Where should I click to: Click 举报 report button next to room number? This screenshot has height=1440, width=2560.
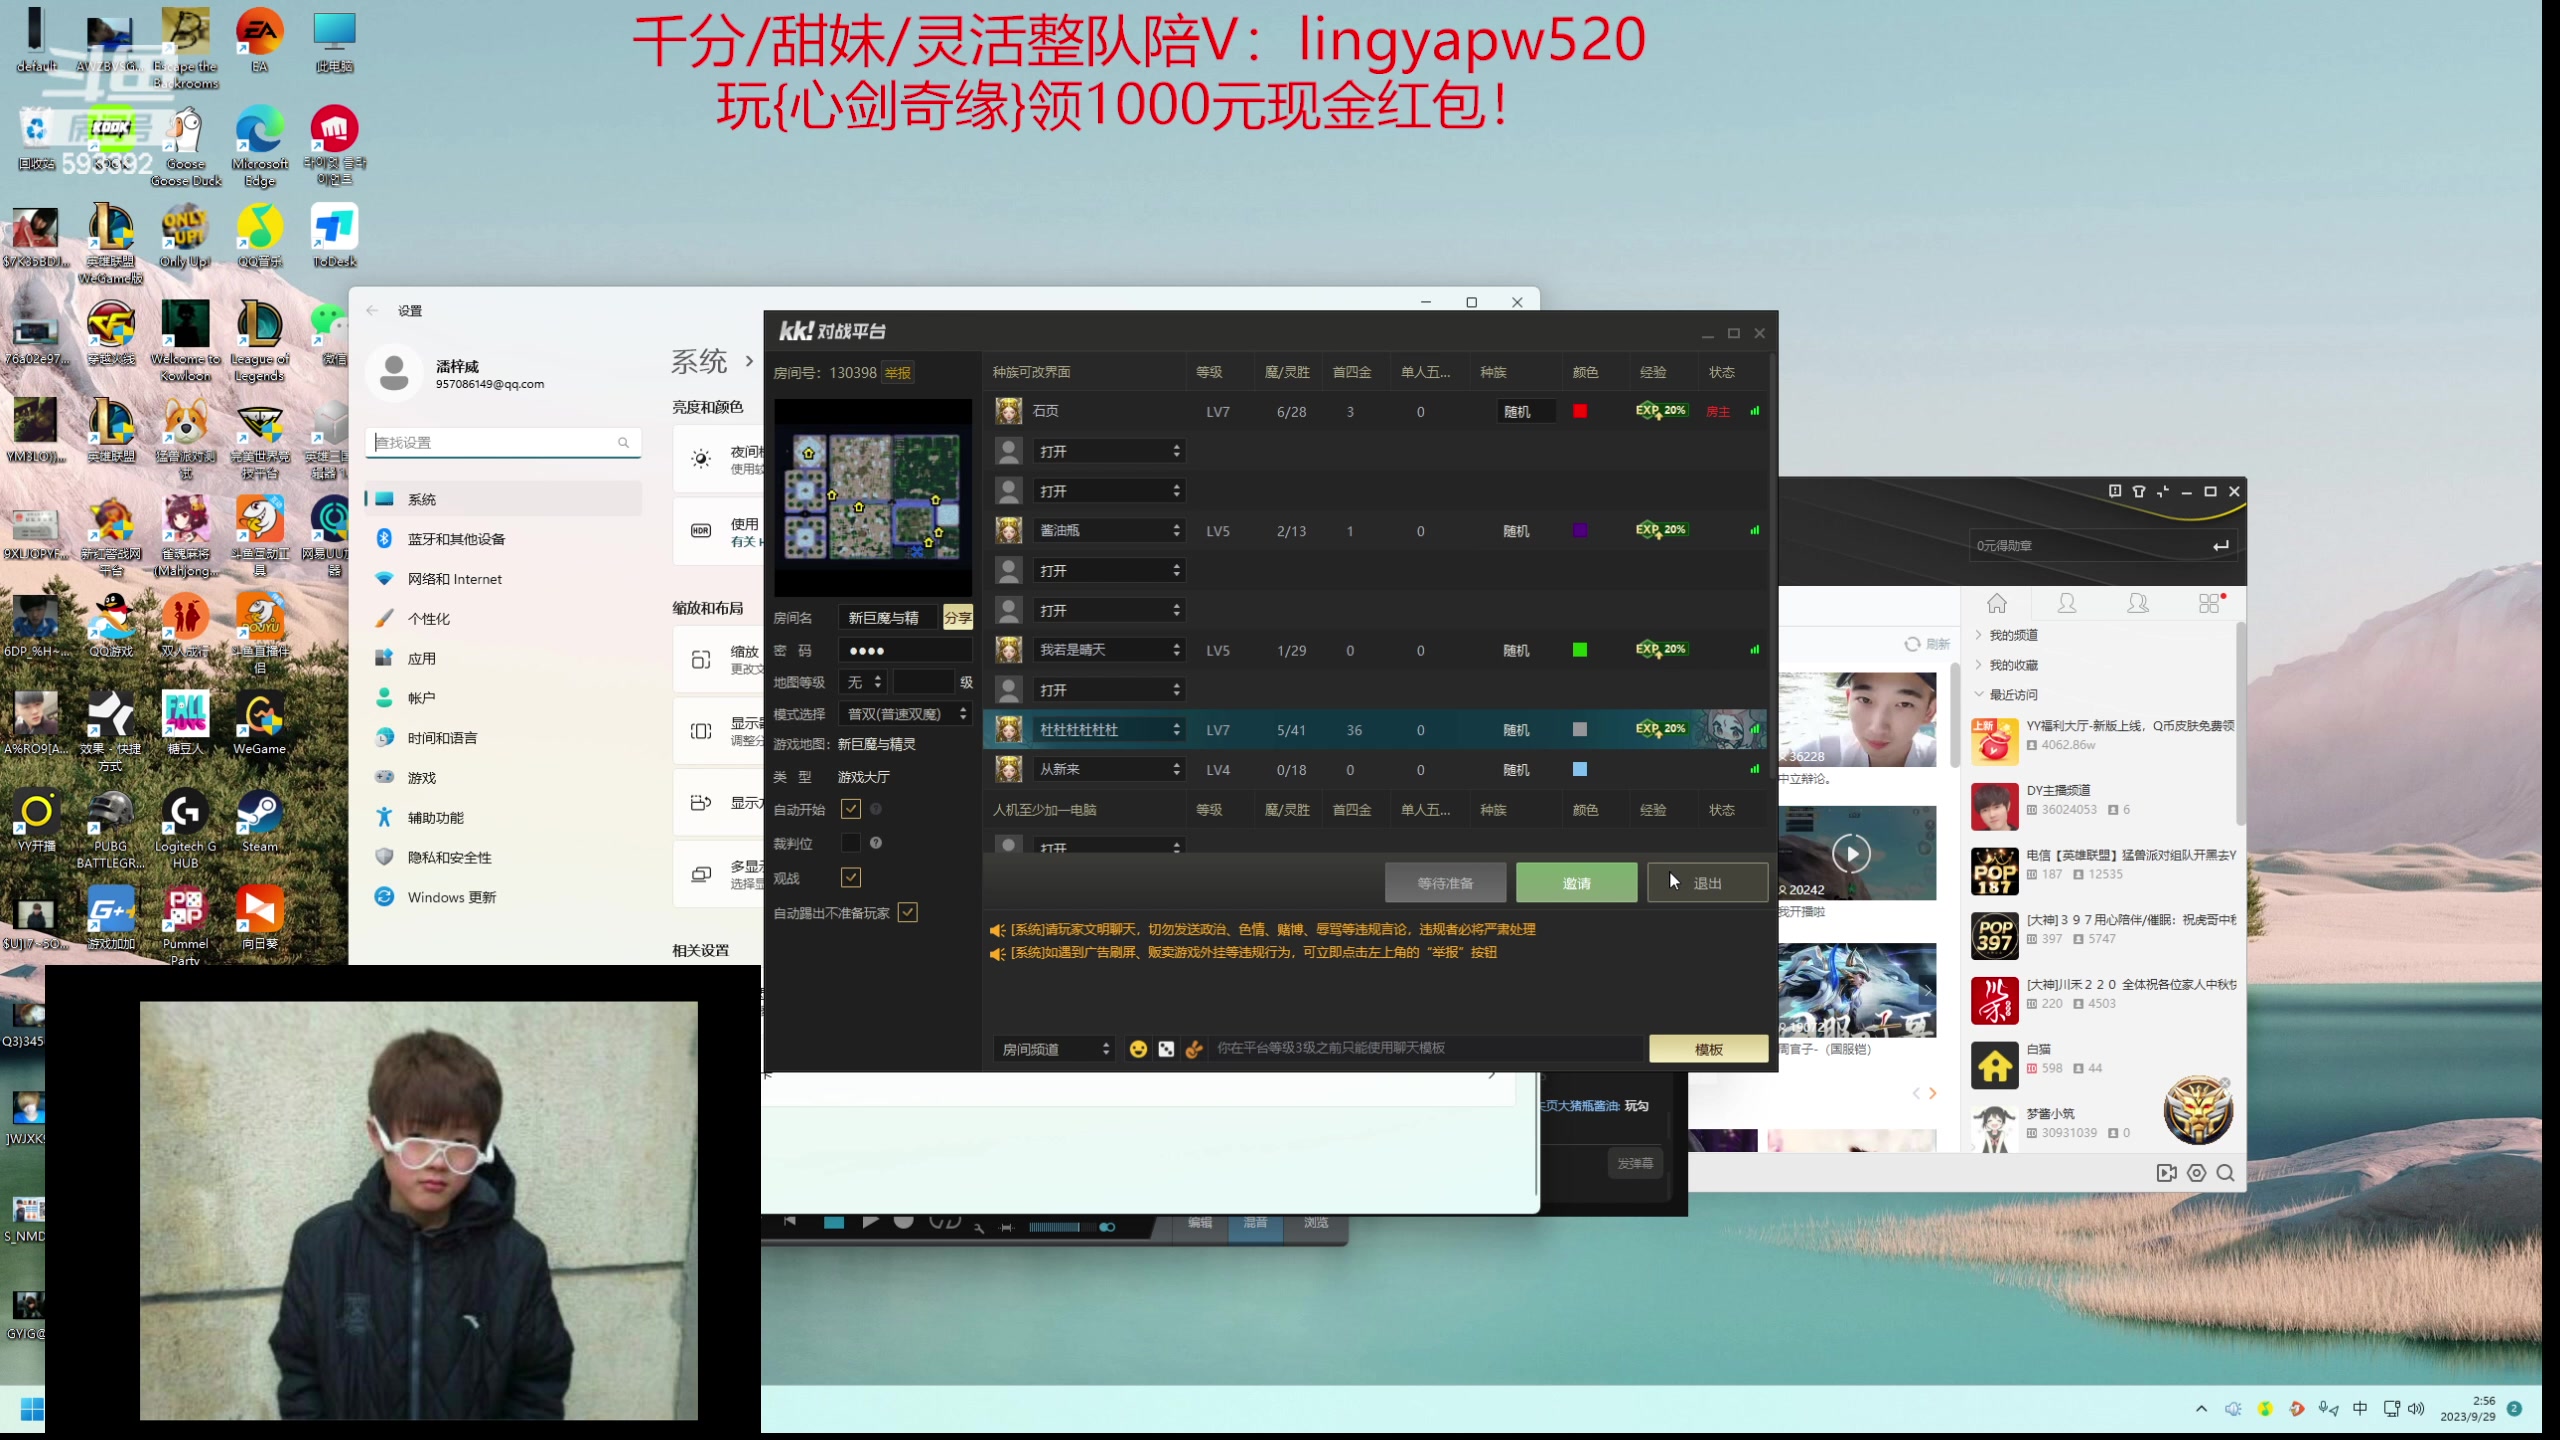pyautogui.click(x=898, y=373)
